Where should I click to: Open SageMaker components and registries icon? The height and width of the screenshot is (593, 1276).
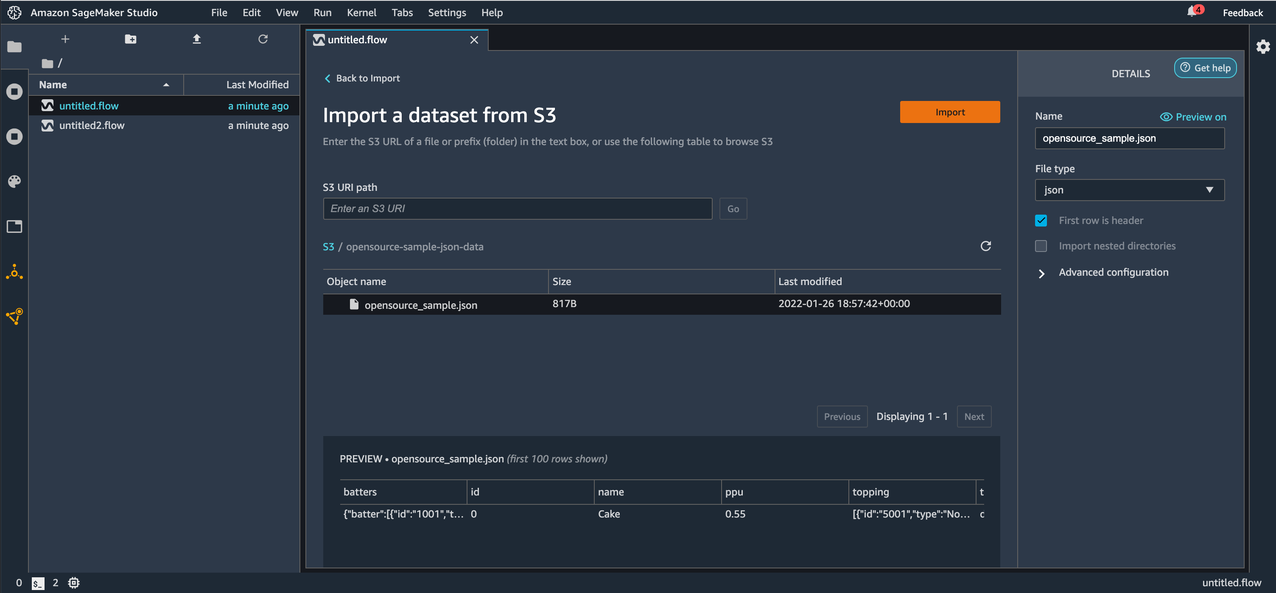pyautogui.click(x=14, y=316)
